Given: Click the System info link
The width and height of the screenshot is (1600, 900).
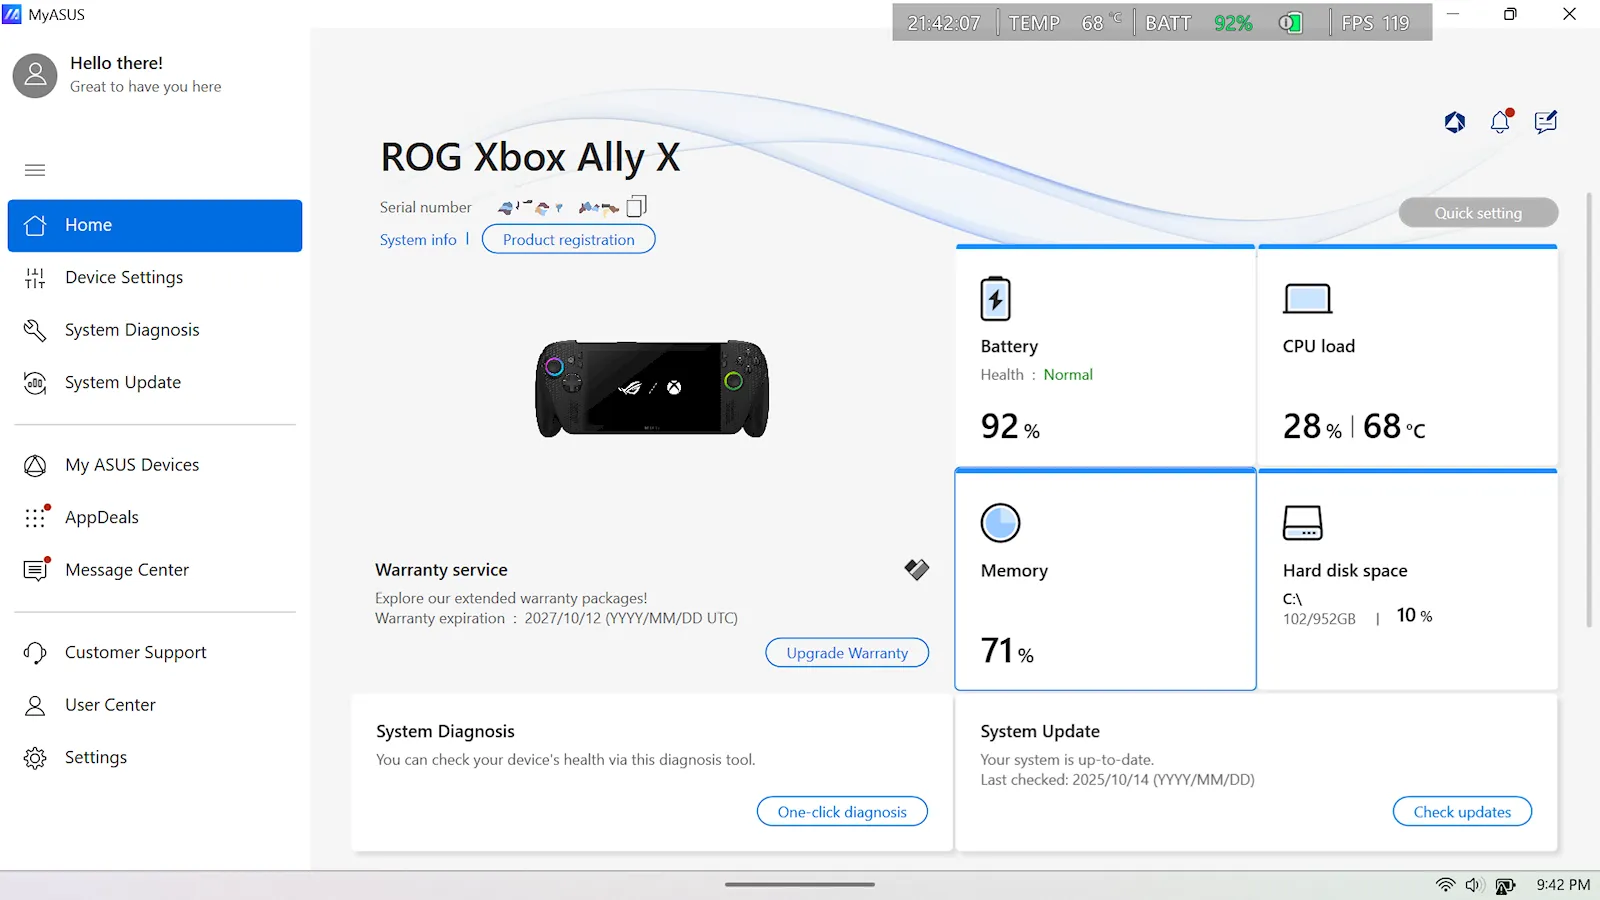Looking at the screenshot, I should 418,240.
